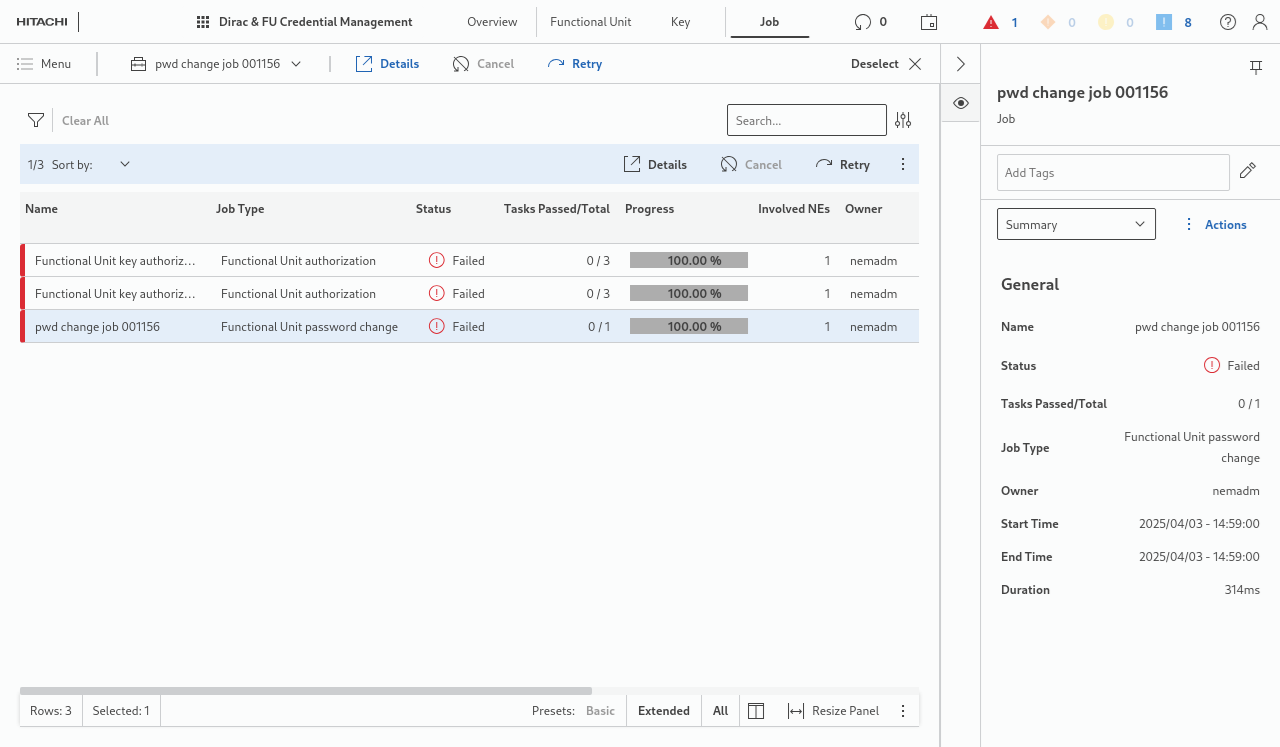Viewport: 1280px width, 747px height.
Task: Open the app launcher grid icon
Action: point(203,22)
